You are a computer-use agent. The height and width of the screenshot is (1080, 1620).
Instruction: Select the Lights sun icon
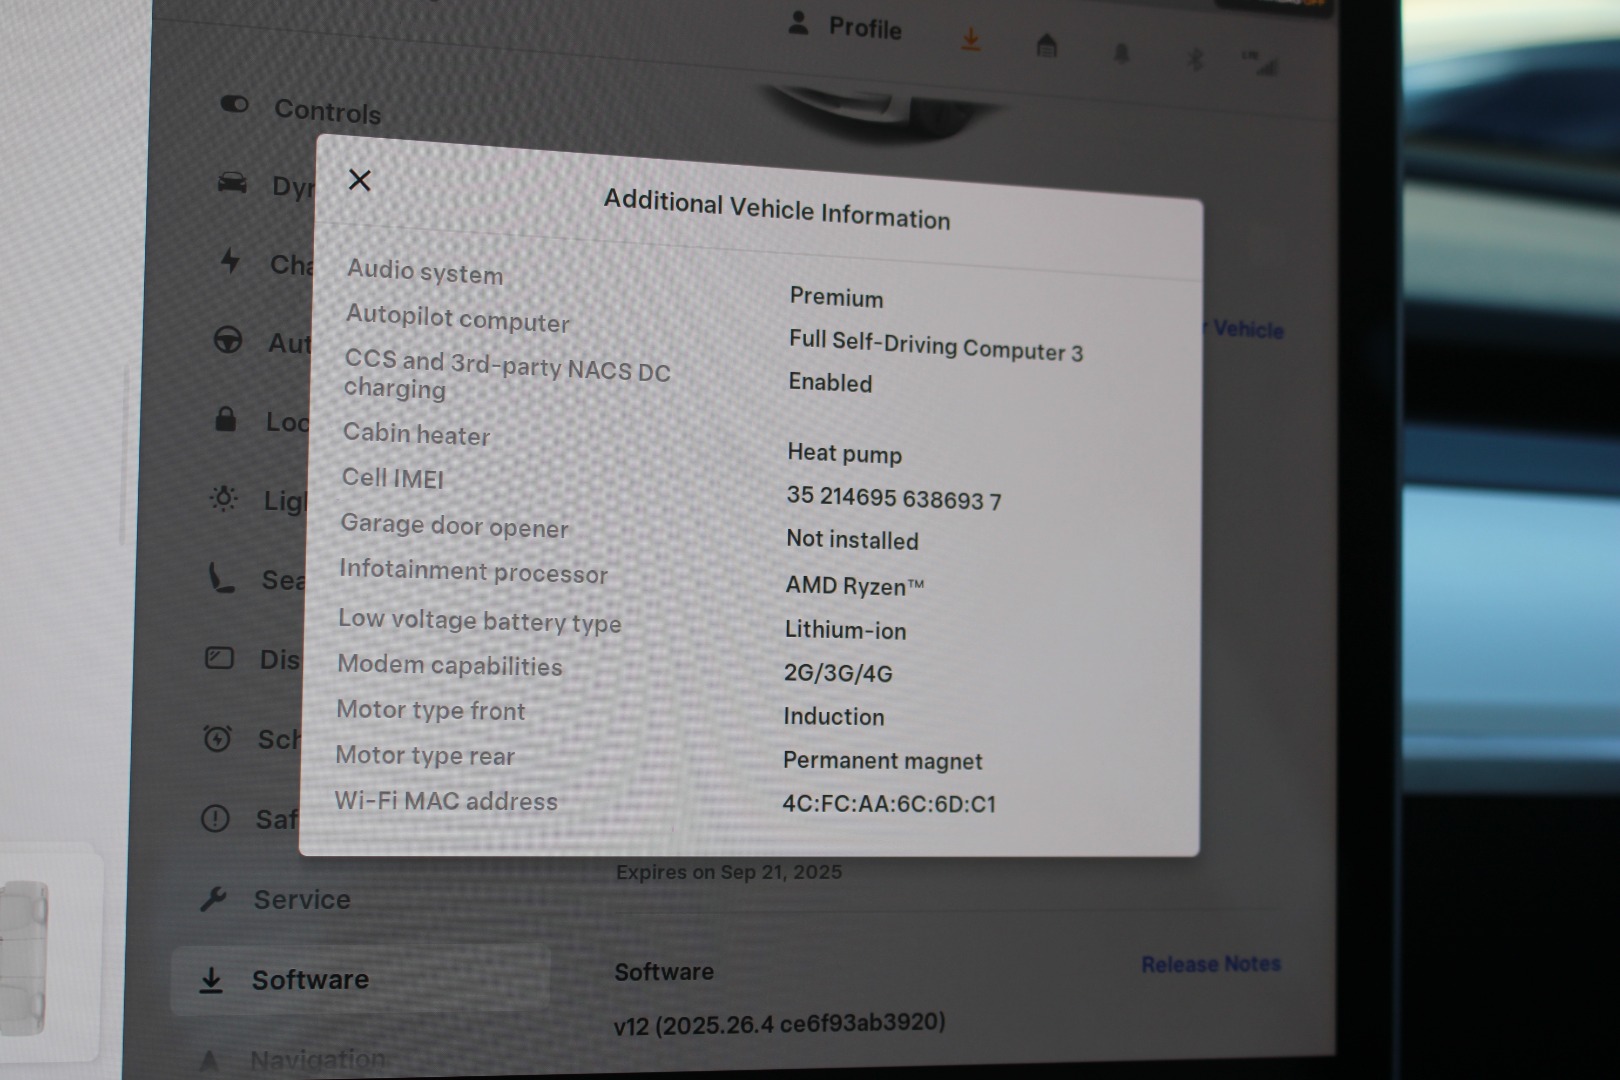point(223,498)
